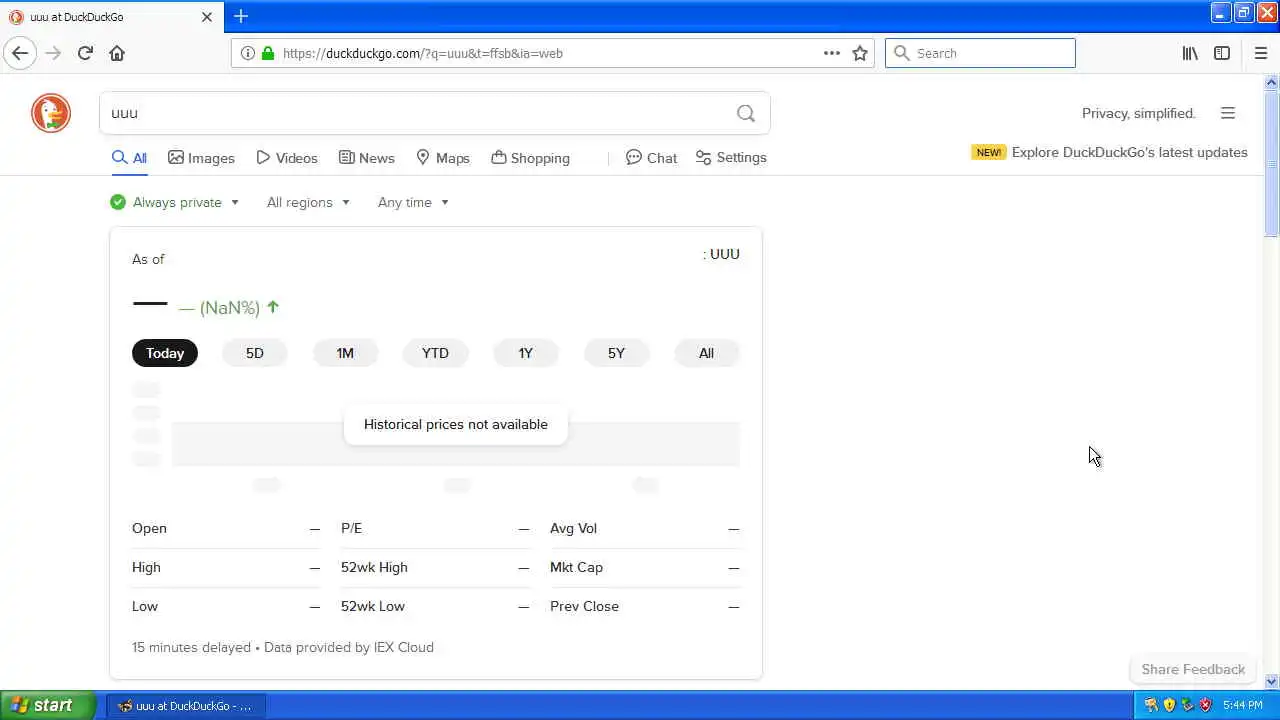Click the scrollbar down arrow

(1272, 682)
